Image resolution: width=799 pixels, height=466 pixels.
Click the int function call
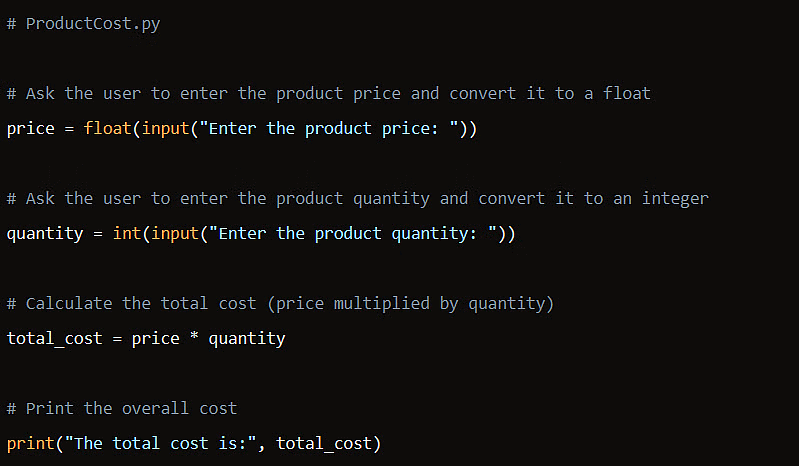126,233
